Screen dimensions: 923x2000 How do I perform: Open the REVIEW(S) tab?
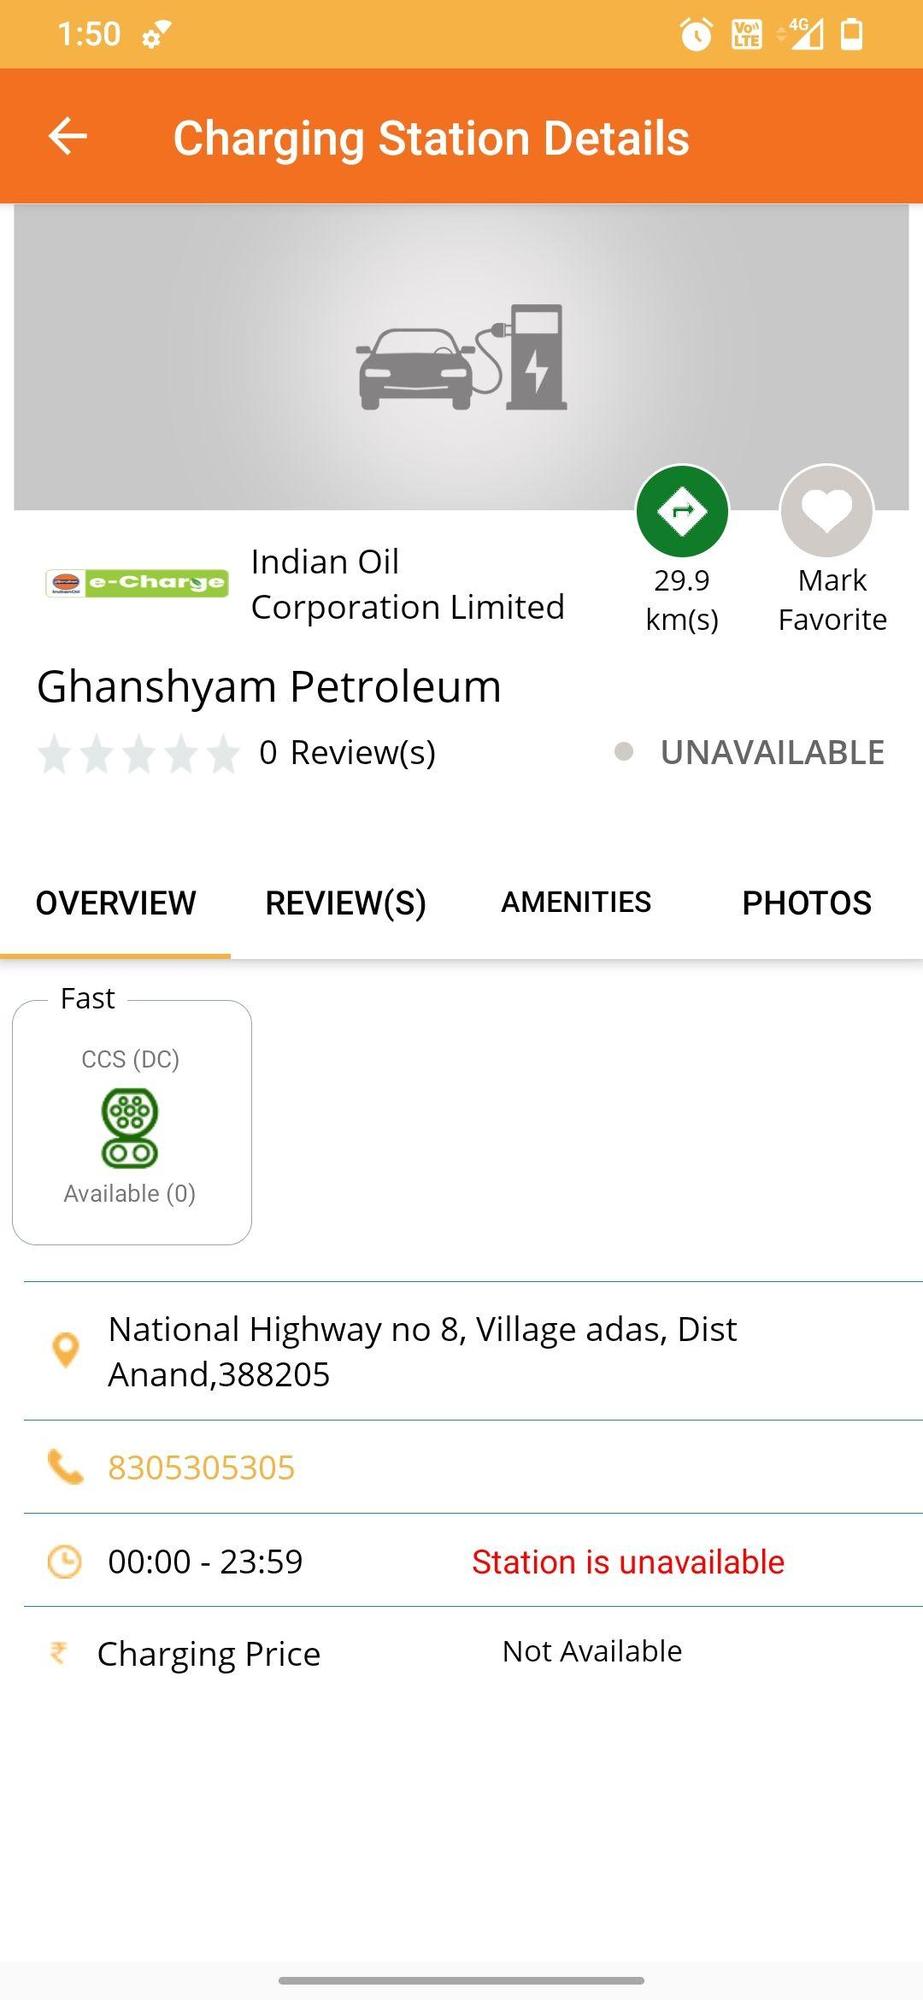346,903
